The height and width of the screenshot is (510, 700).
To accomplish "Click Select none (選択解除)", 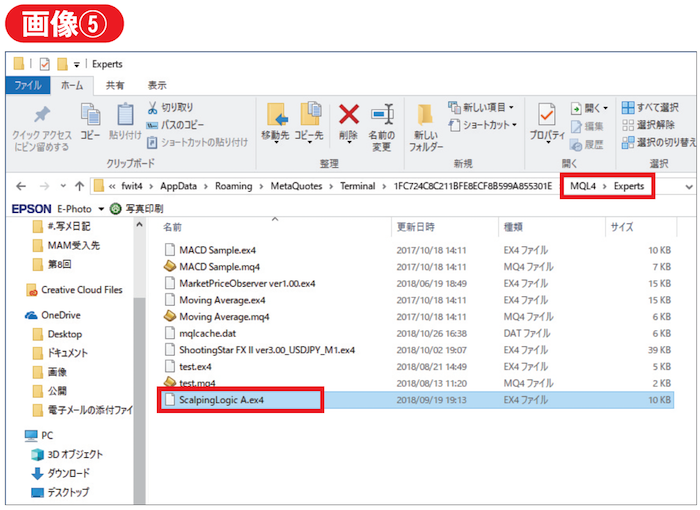I will coord(648,125).
